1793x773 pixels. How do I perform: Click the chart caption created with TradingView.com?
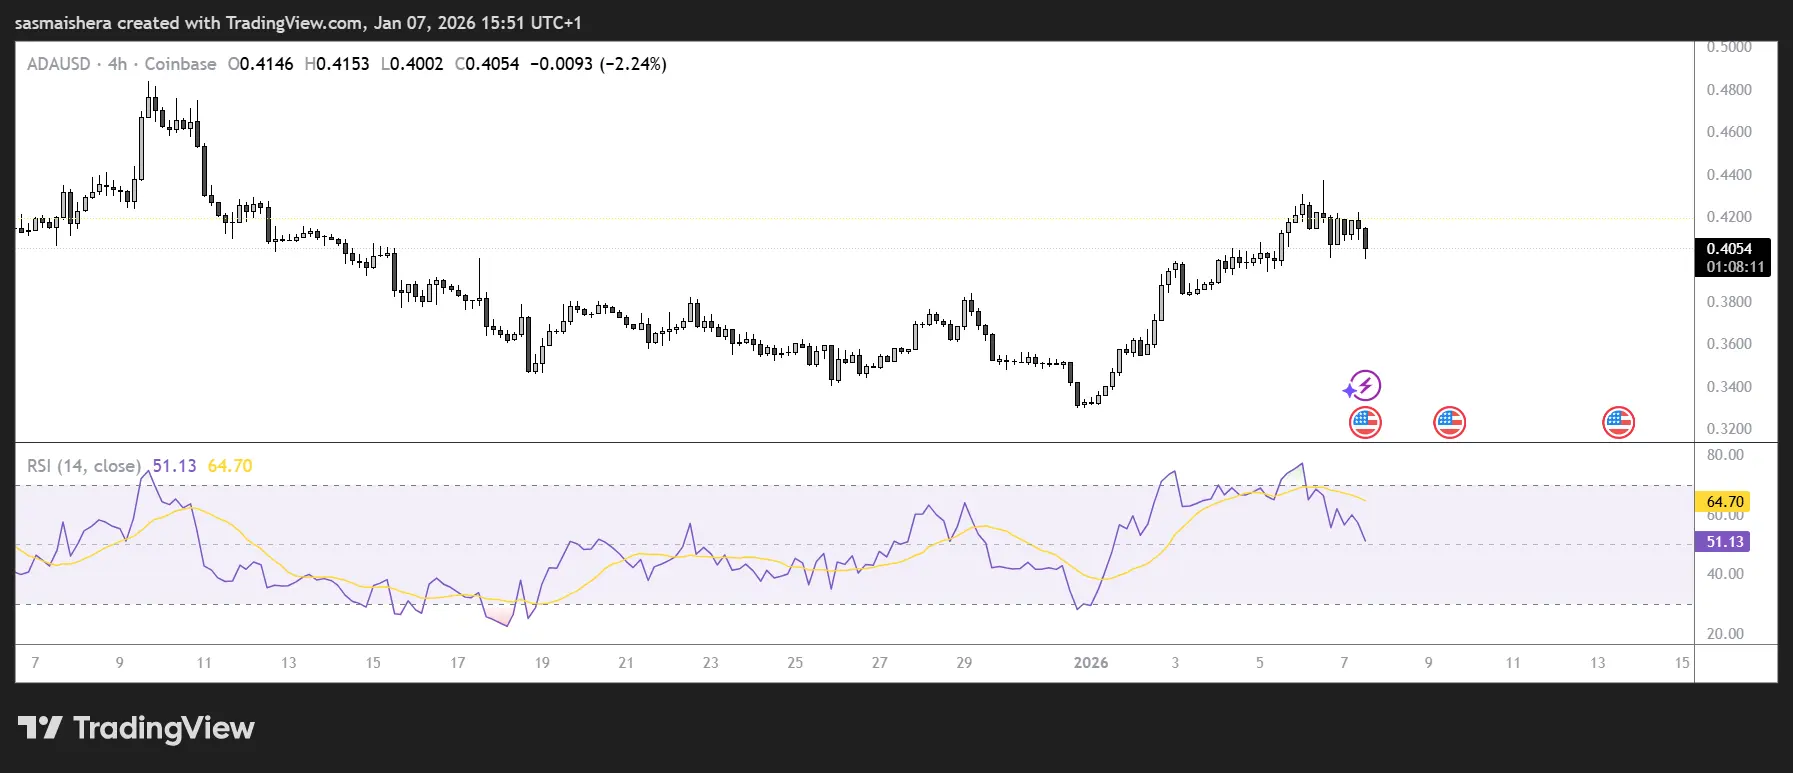(298, 22)
